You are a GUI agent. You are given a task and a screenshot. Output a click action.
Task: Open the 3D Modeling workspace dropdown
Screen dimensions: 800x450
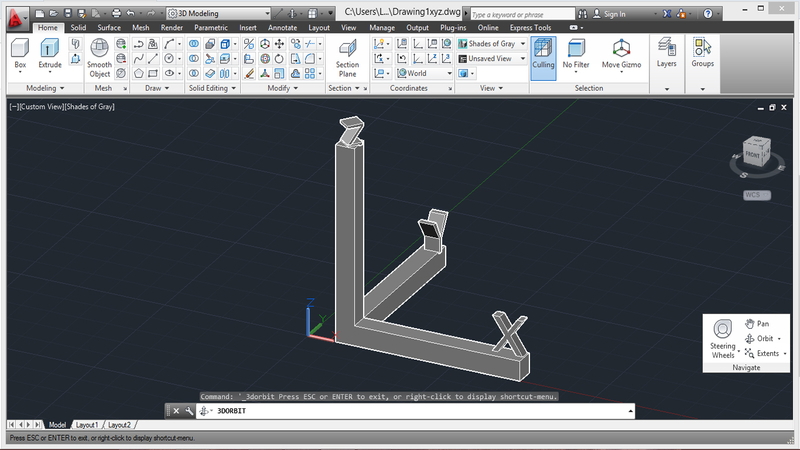click(219, 13)
